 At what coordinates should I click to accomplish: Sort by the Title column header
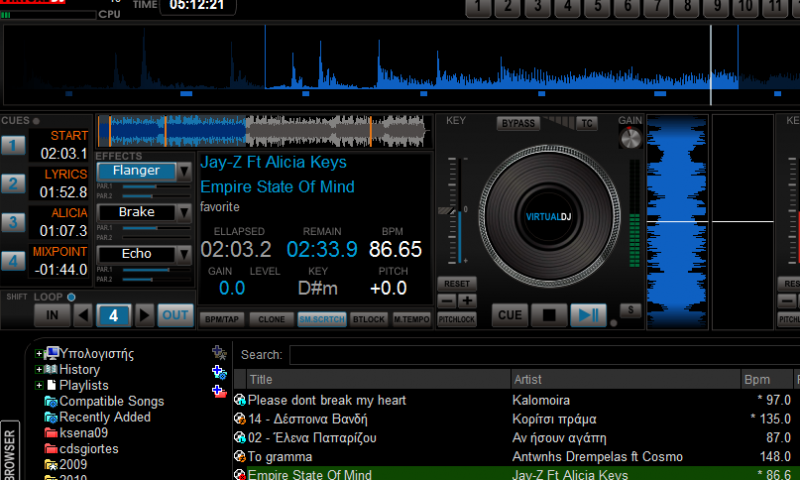tap(378, 380)
